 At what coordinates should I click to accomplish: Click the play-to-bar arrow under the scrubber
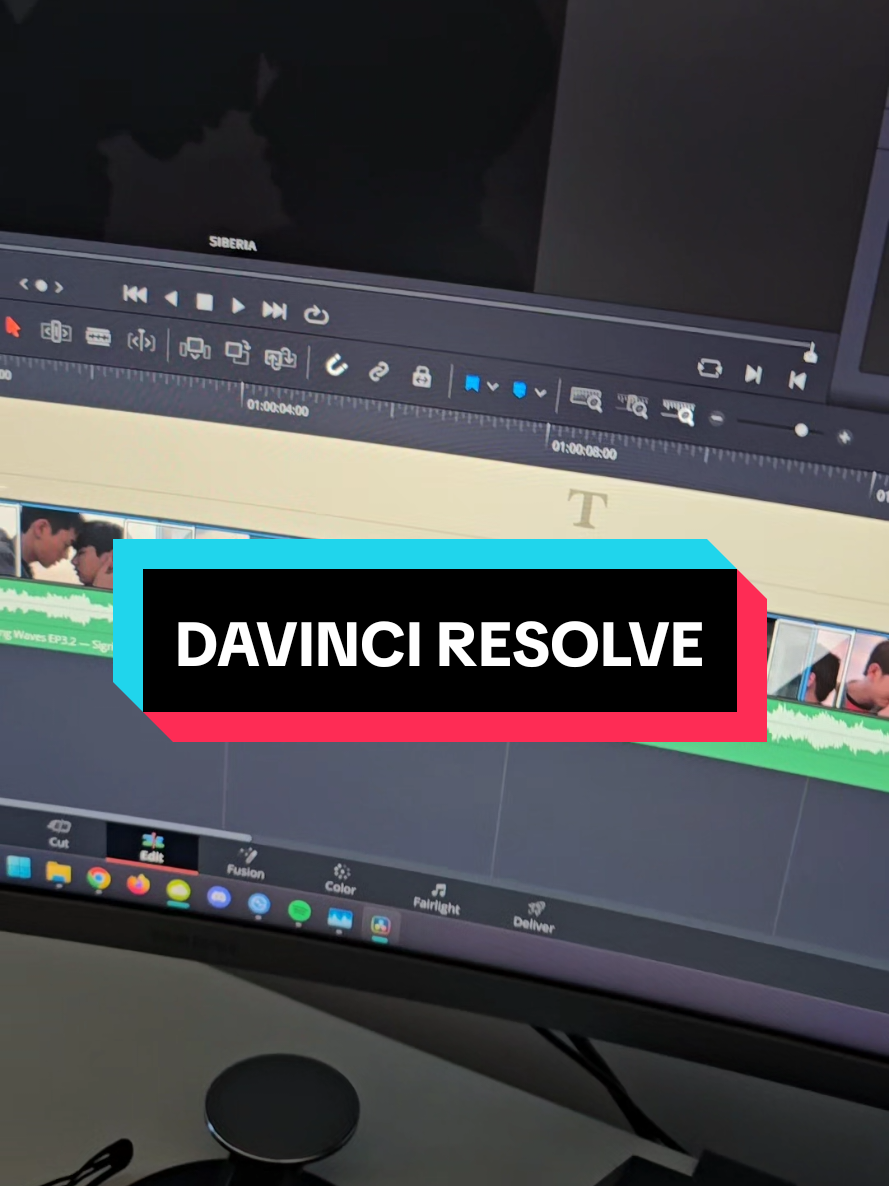753,374
